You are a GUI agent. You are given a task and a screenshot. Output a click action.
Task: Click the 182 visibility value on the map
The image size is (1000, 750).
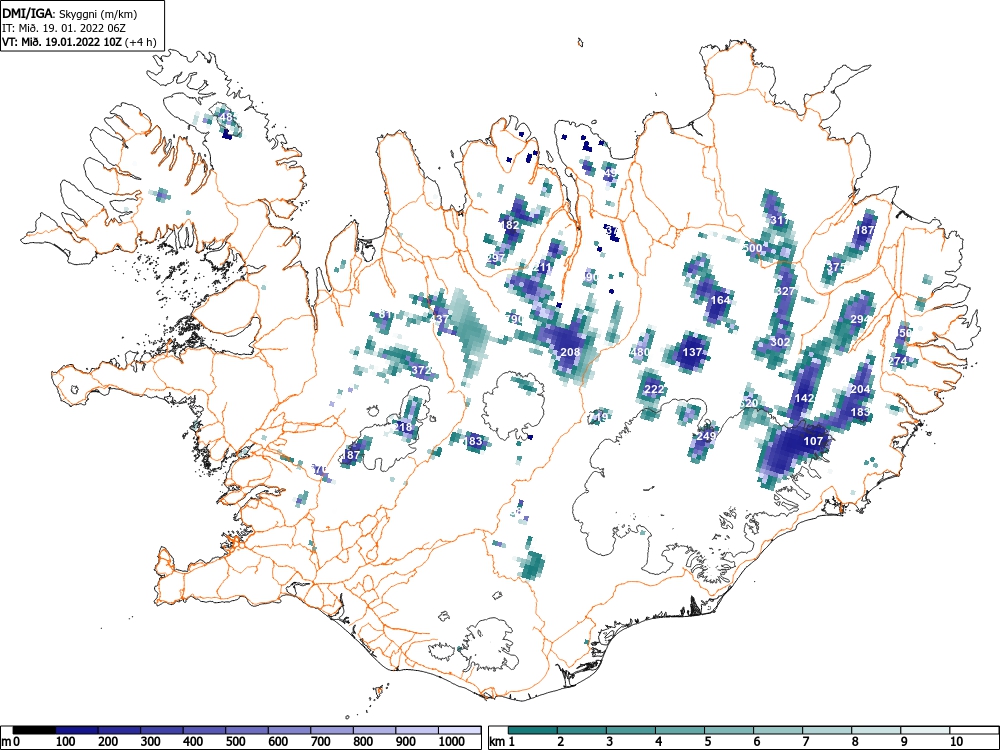510,225
